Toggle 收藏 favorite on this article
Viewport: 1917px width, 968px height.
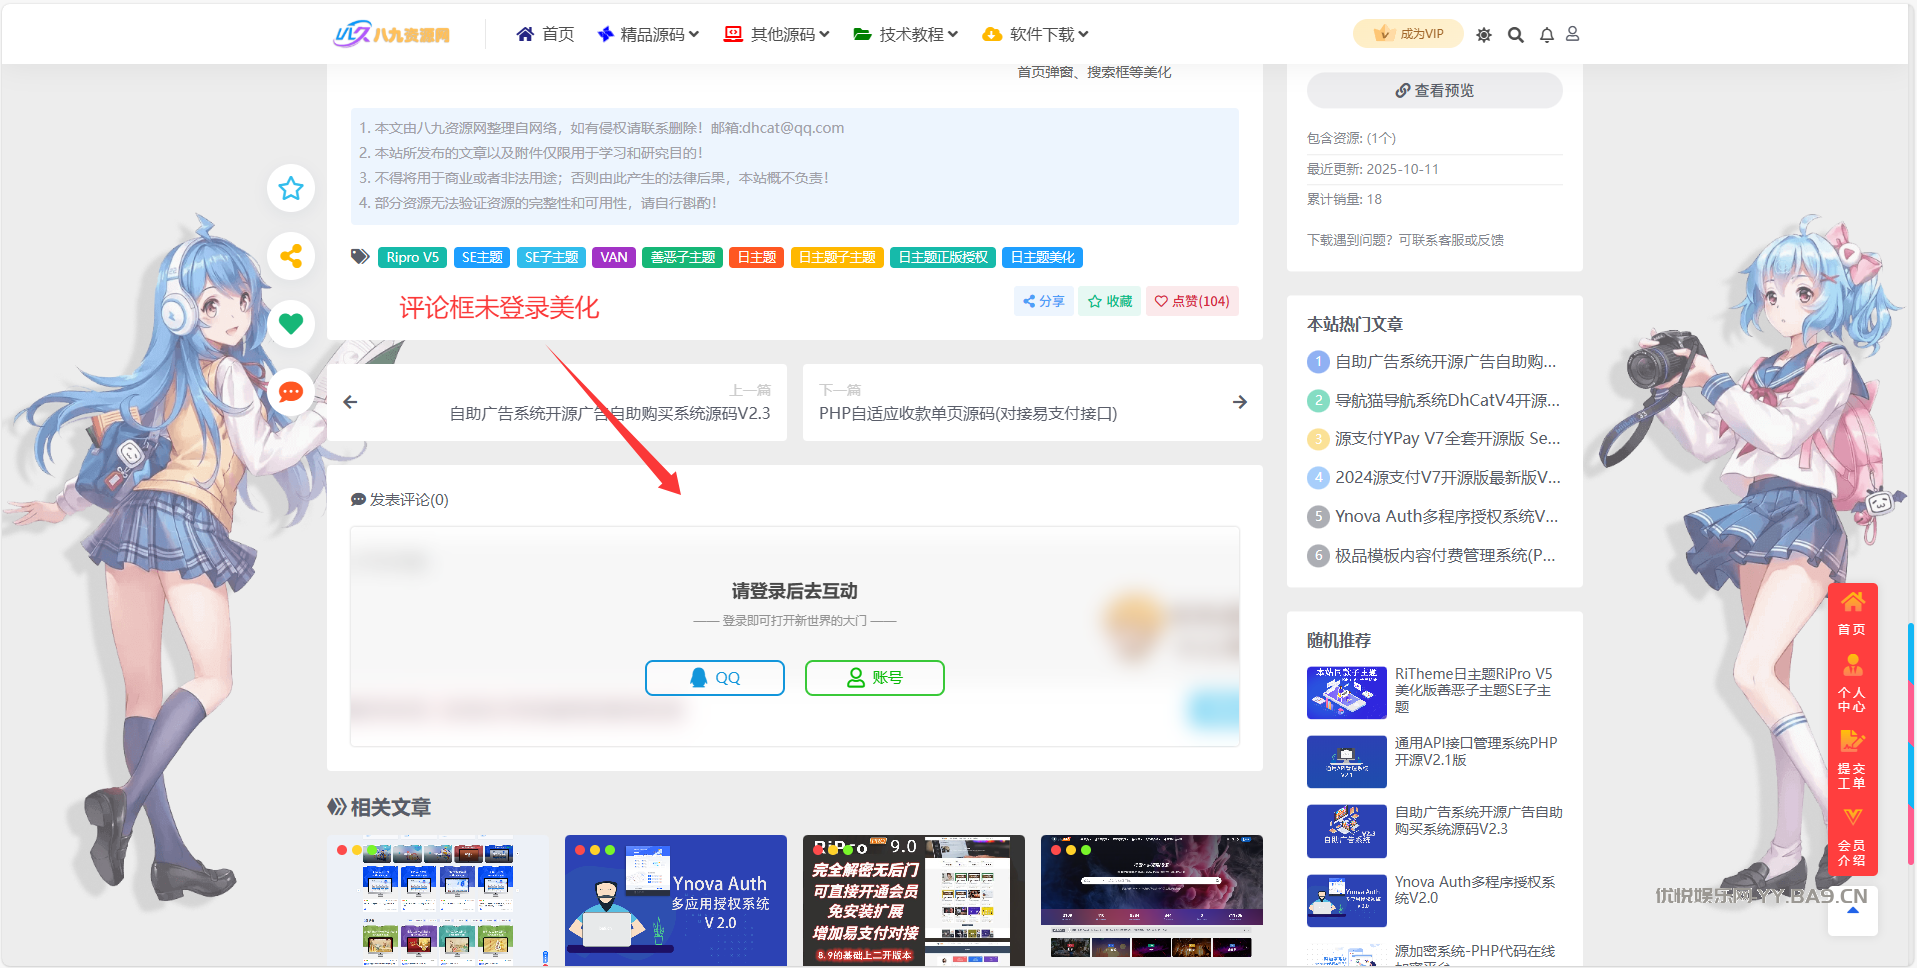[x=1109, y=301]
